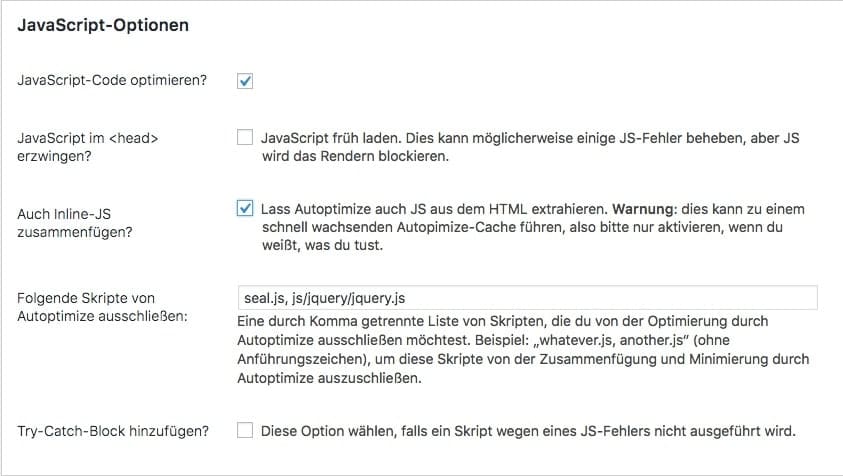Screen dimensions: 843x476
Task: Click 'seal.js' in the exclude scripts field
Action: [x=262, y=298]
